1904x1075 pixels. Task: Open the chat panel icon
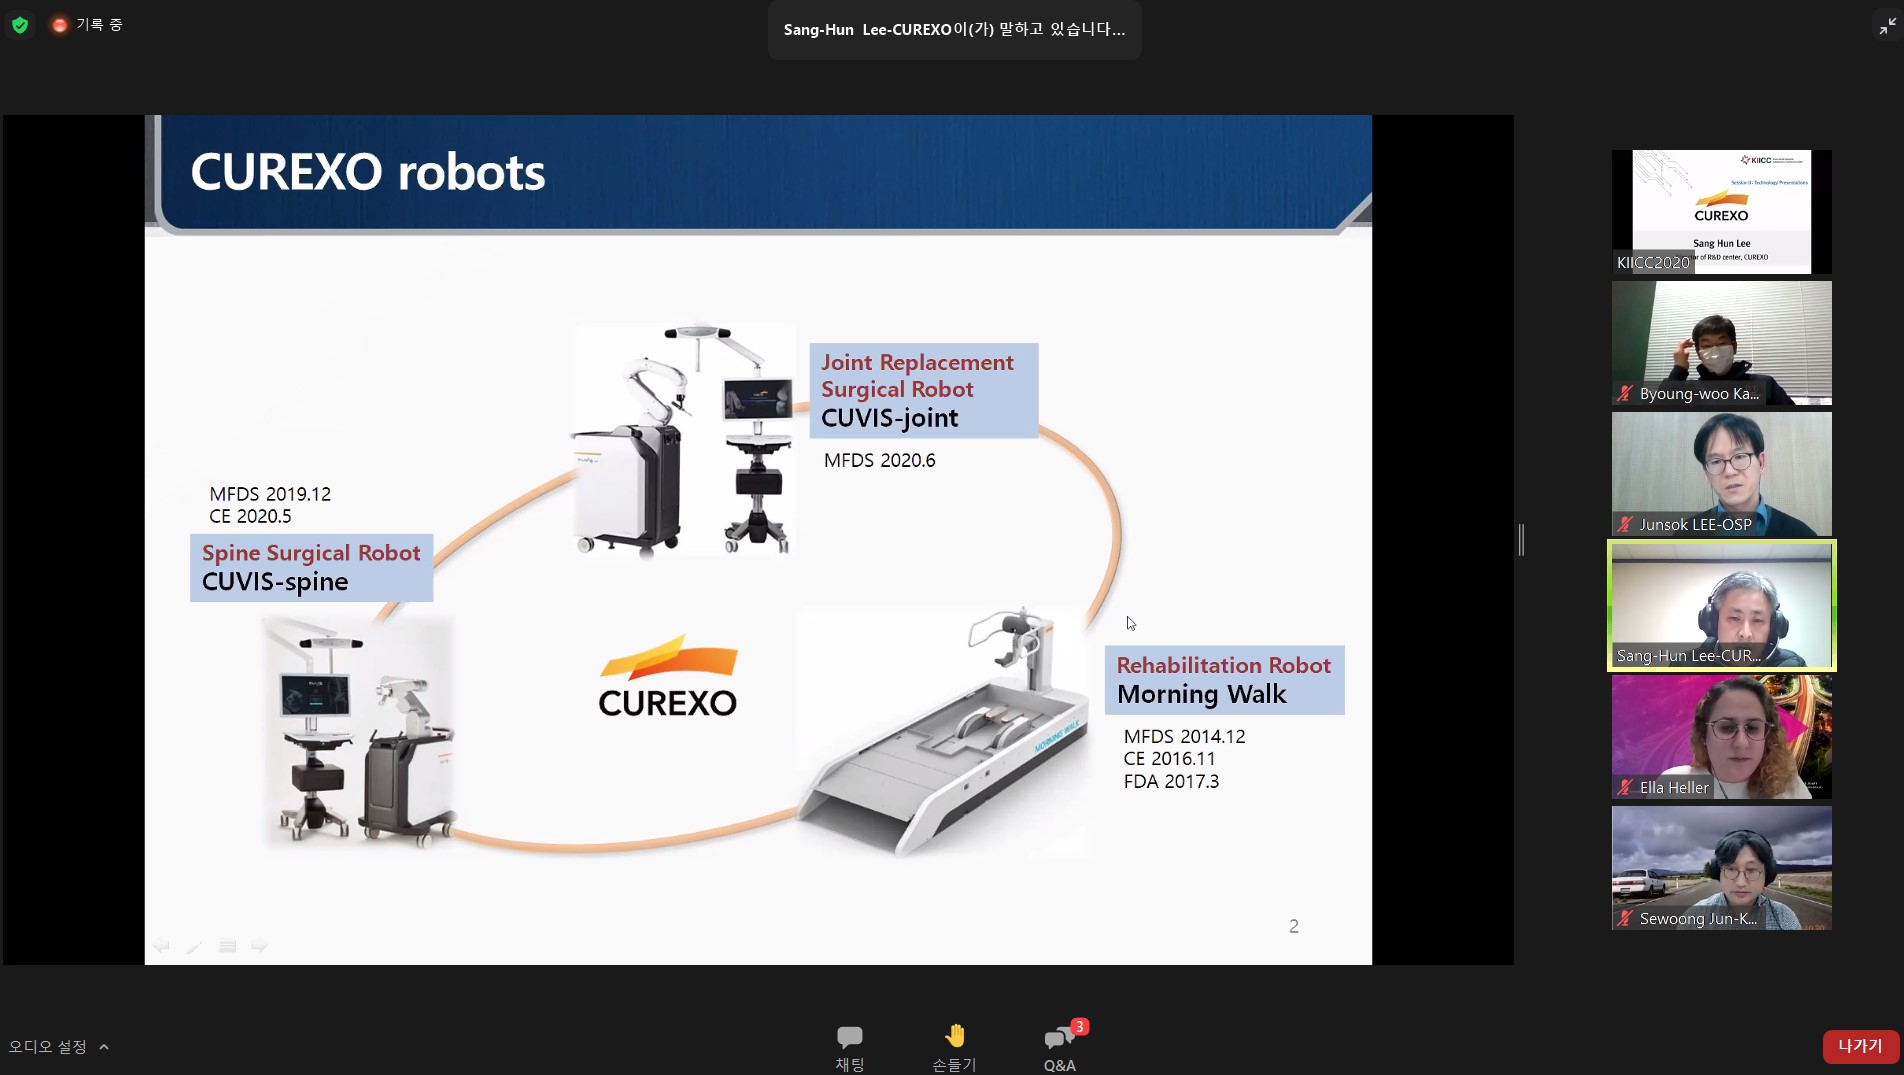[850, 1037]
